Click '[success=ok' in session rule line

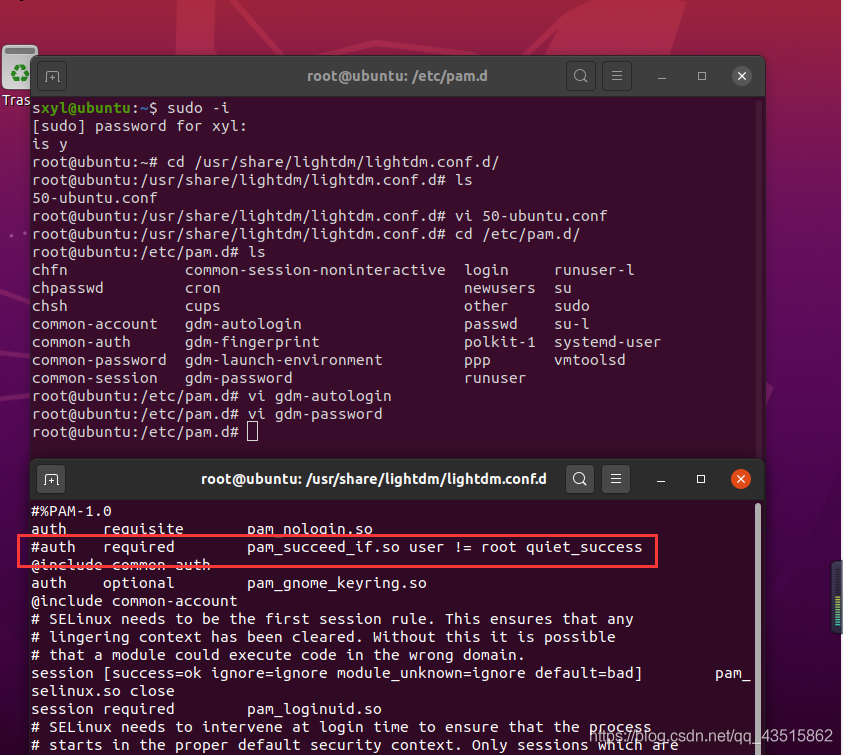coord(152,673)
